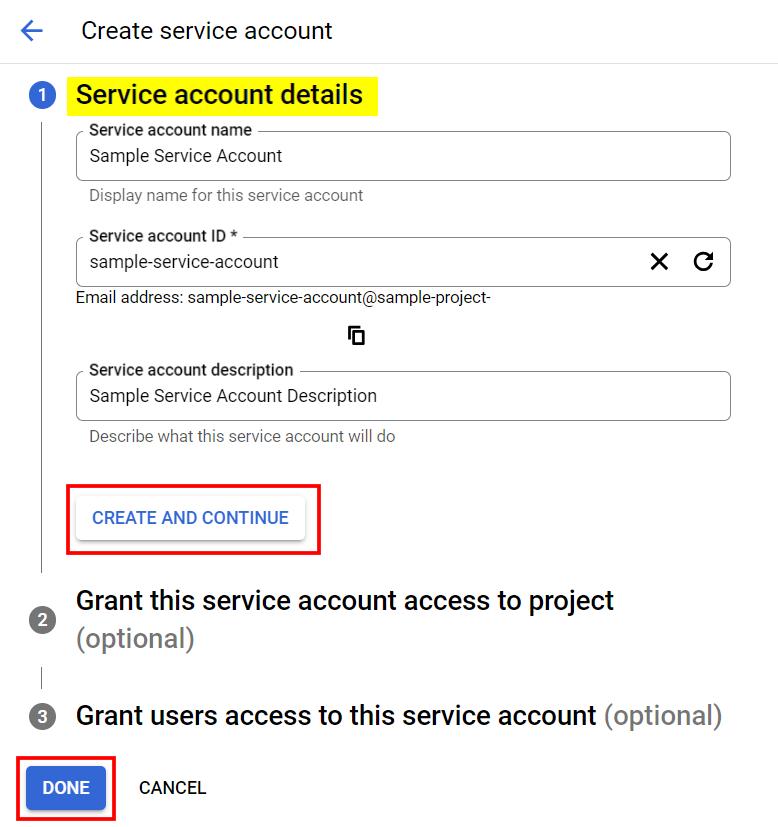Click the blue Done button
The width and height of the screenshot is (778, 827).
pyautogui.click(x=66, y=788)
